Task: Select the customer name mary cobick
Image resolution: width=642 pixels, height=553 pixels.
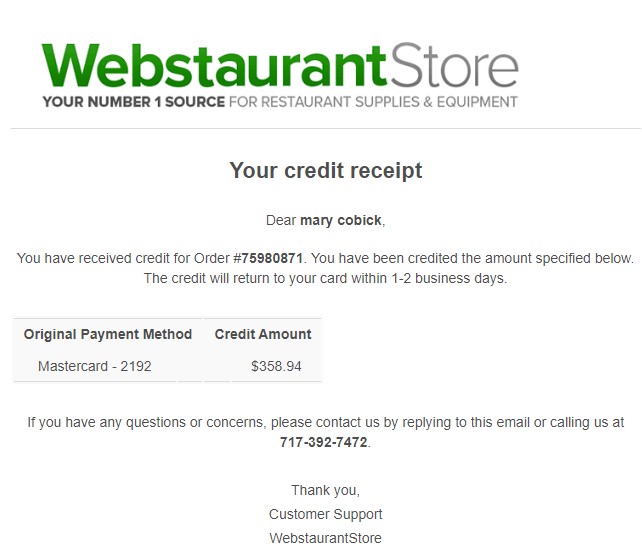Action: (341, 220)
